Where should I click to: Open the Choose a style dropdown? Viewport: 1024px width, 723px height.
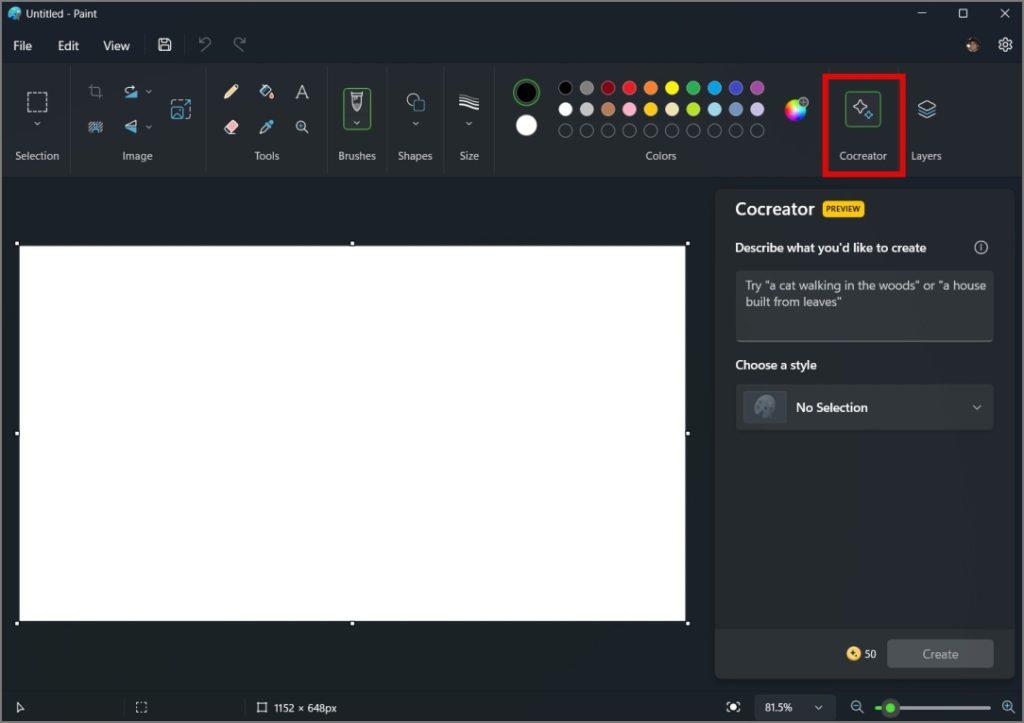point(864,407)
